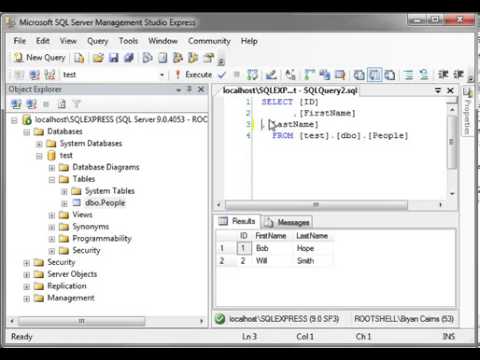Click the Change Connection icon
Screen dimensions: 480x360
[x=50, y=75]
